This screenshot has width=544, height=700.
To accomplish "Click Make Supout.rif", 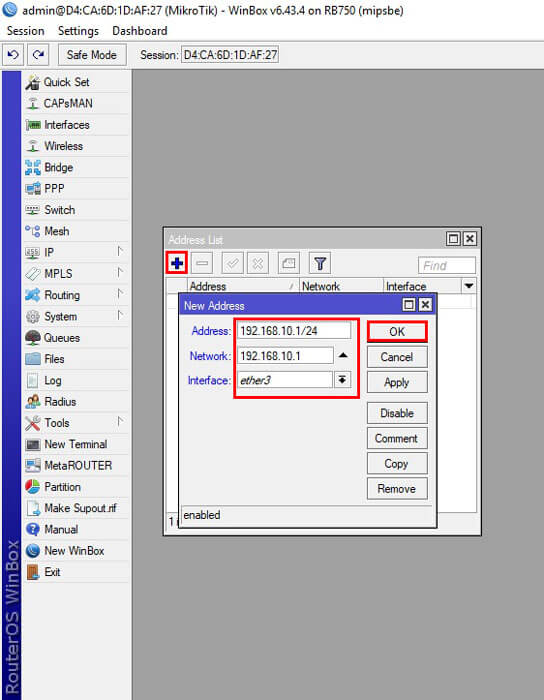I will pos(76,508).
